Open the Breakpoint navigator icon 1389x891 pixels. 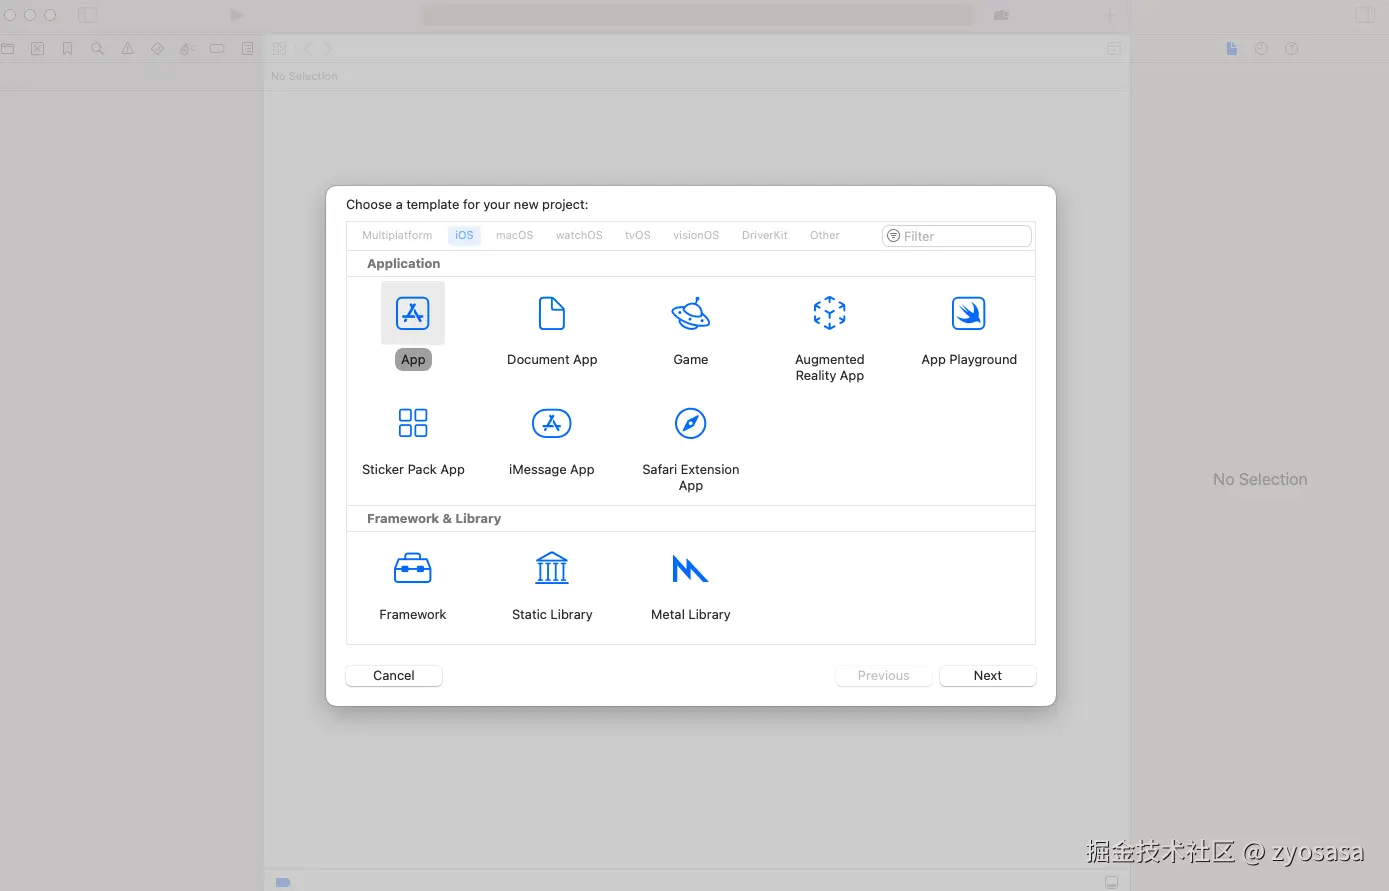(x=217, y=48)
